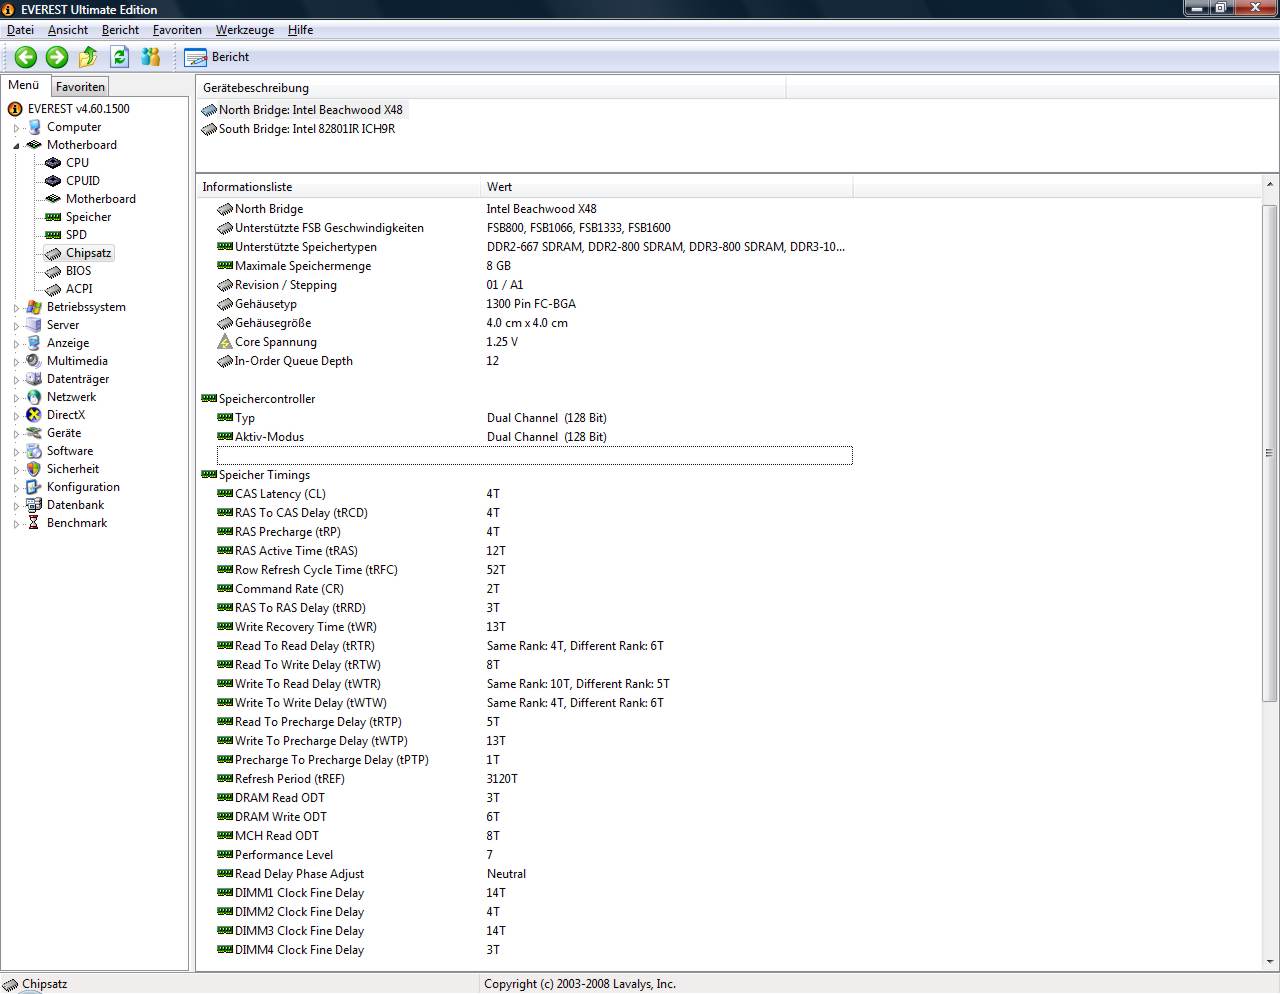1280x994 pixels.
Task: Open the Werkzeuge menu
Action: 245,30
